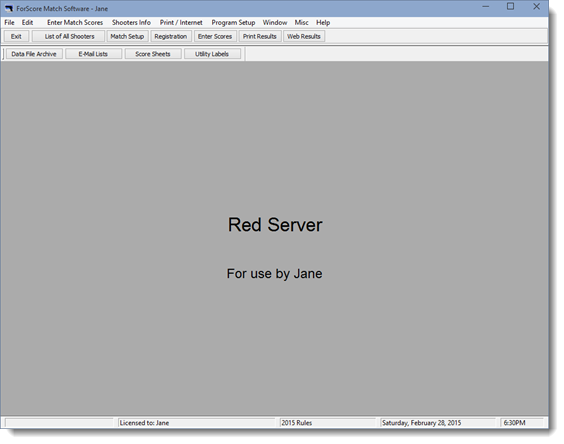Open List of All Shooters
The height and width of the screenshot is (444, 564).
tap(69, 36)
